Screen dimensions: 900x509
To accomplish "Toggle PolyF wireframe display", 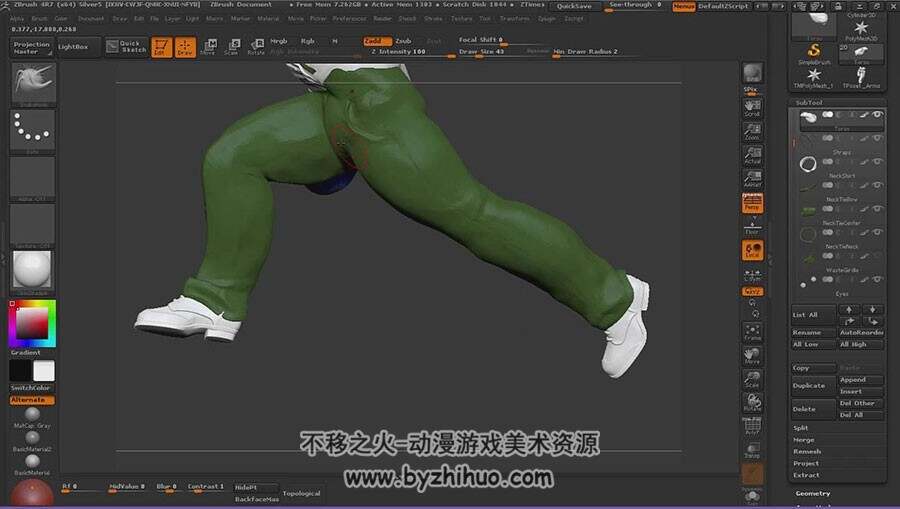I will [752, 426].
